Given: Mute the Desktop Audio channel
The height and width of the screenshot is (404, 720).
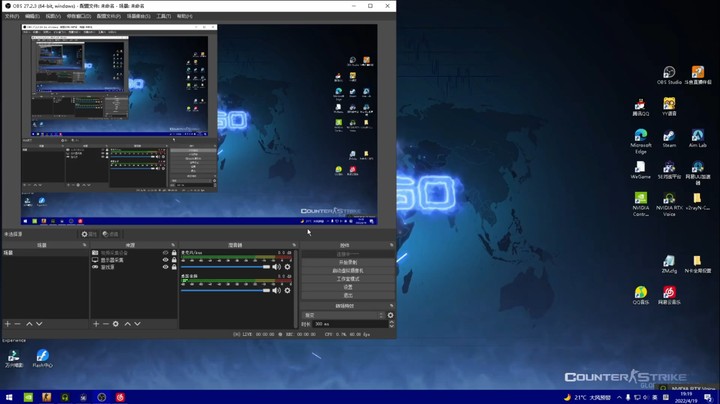Looking at the screenshot, I should (x=276, y=290).
